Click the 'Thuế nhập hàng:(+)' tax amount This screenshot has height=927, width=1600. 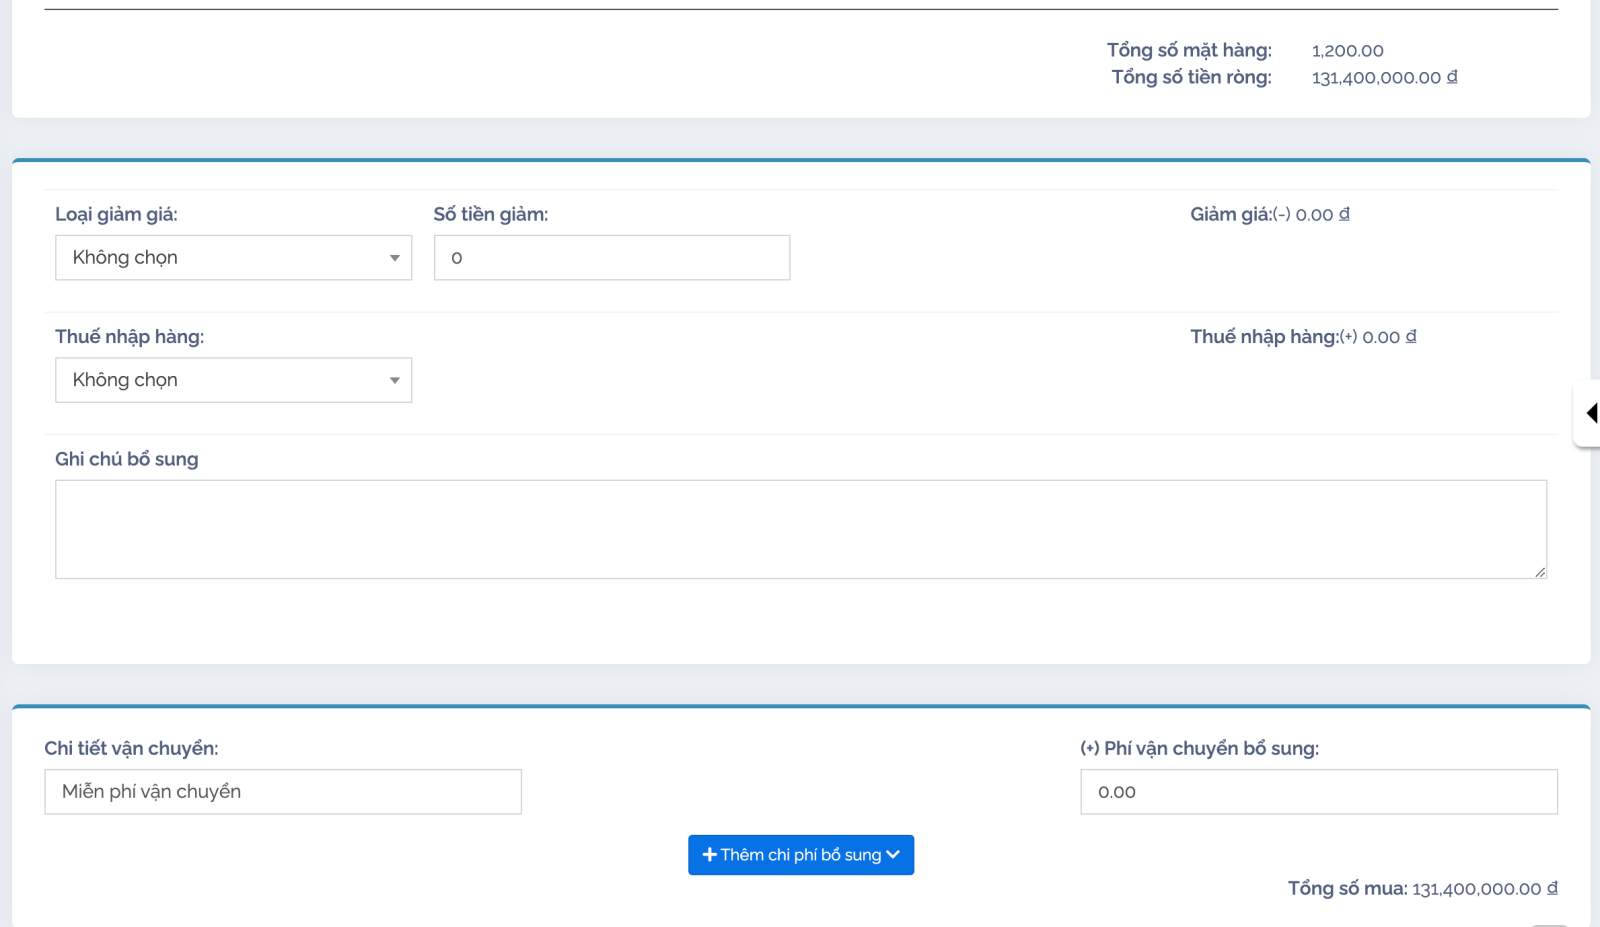click(1389, 337)
